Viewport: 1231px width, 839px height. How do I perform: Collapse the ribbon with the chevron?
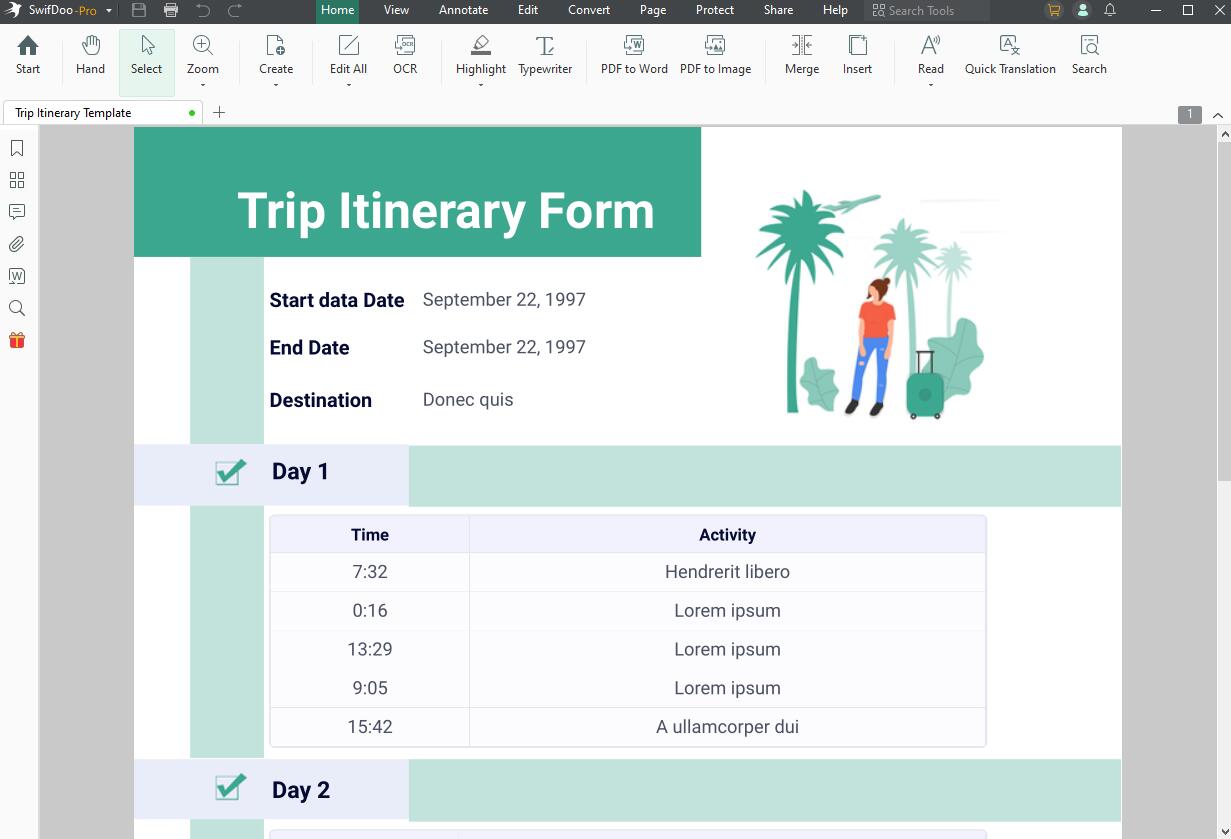click(1218, 115)
